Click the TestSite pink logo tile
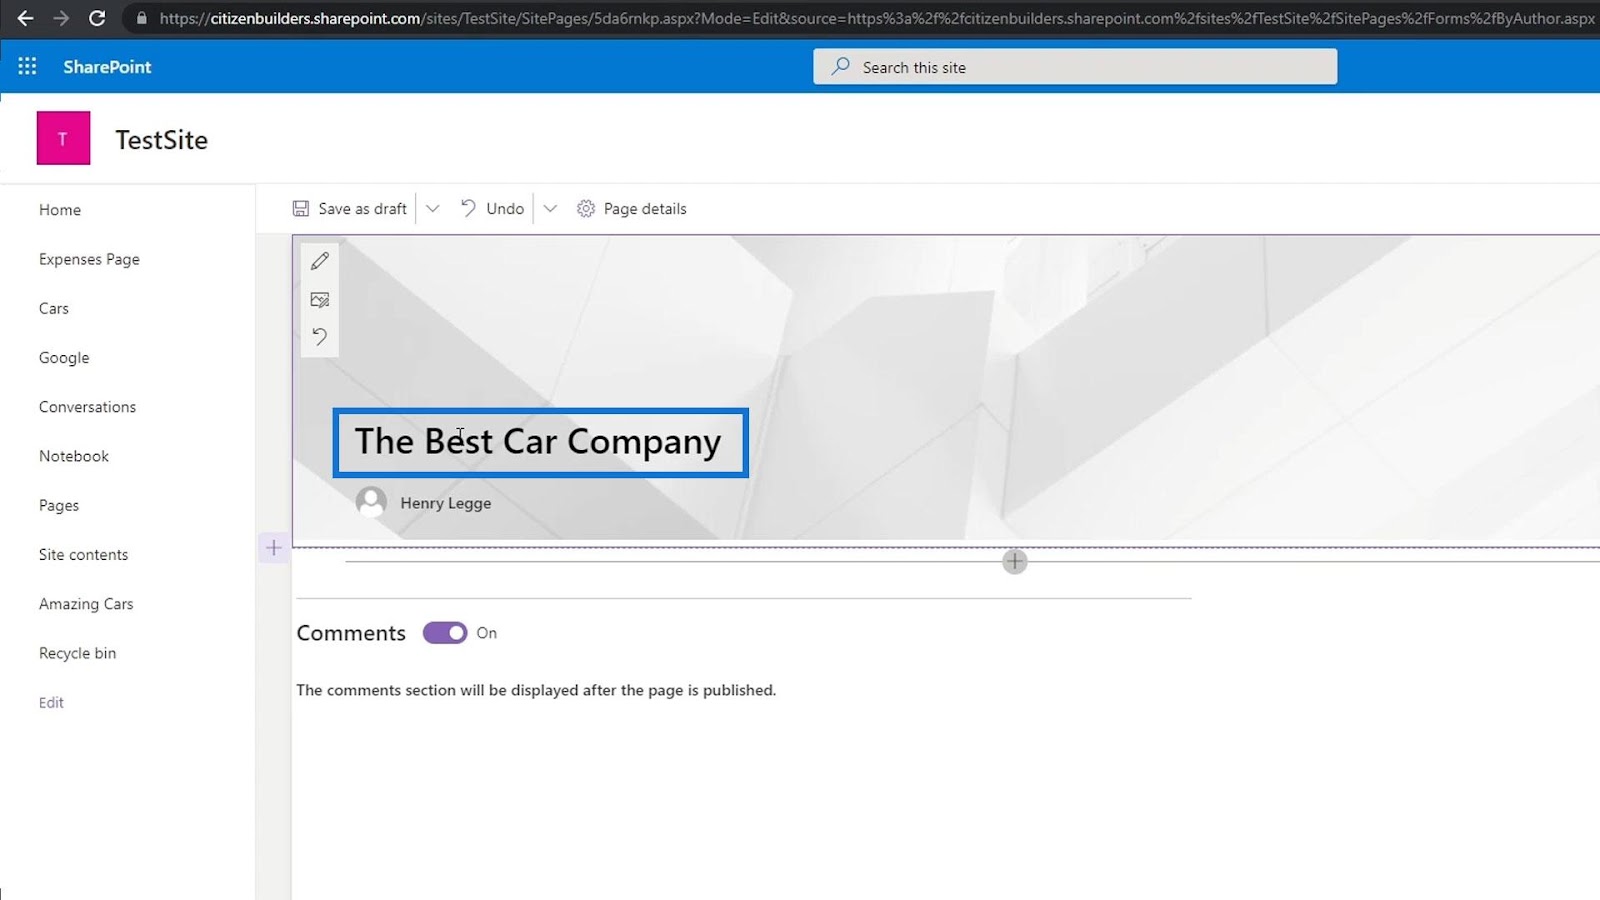Screen dimensions: 1600x900 [63, 138]
